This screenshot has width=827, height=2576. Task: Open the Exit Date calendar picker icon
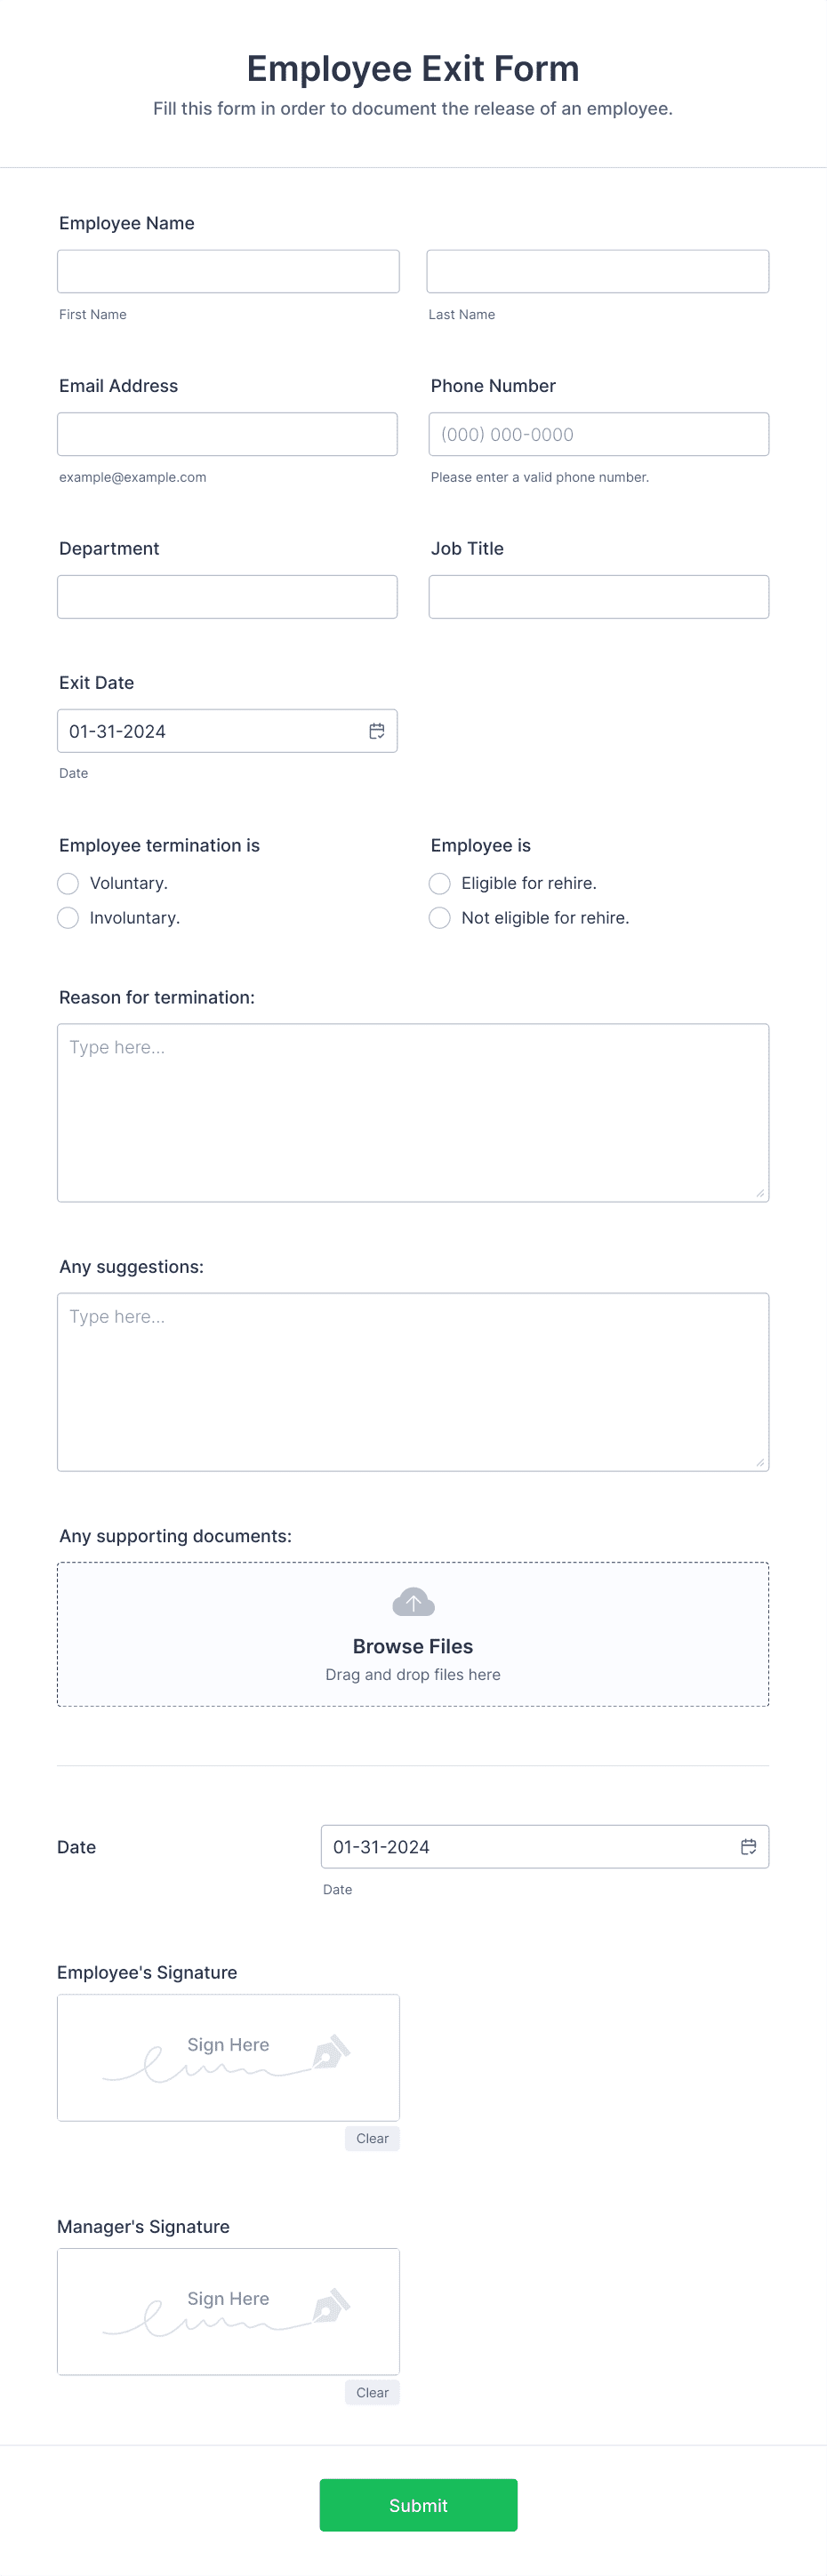point(377,731)
